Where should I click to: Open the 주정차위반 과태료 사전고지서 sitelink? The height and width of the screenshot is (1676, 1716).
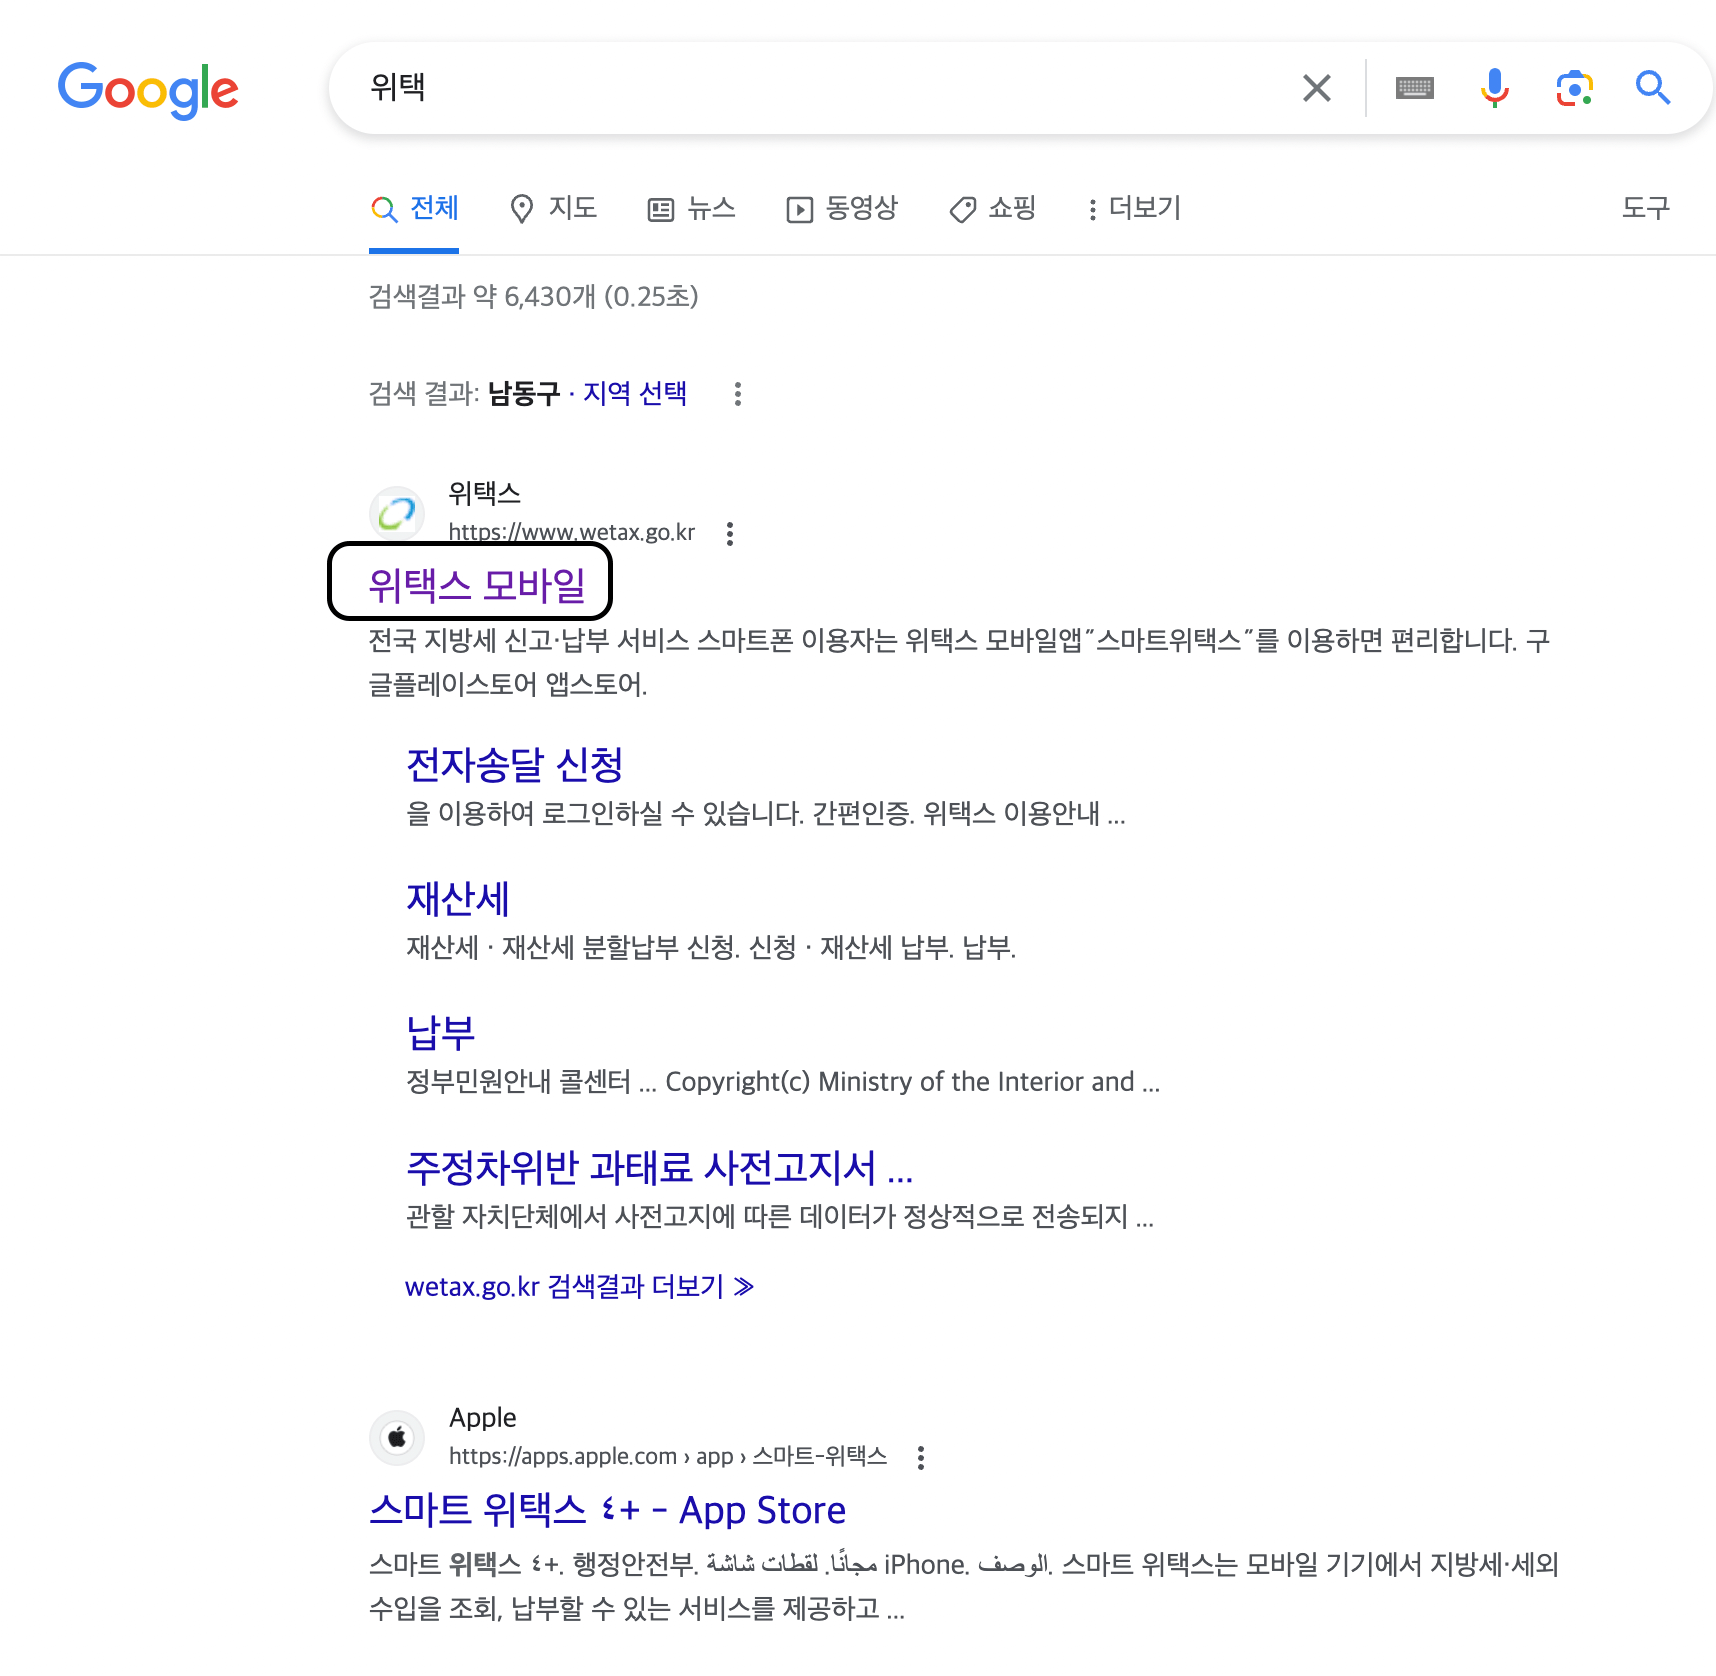659,1167
